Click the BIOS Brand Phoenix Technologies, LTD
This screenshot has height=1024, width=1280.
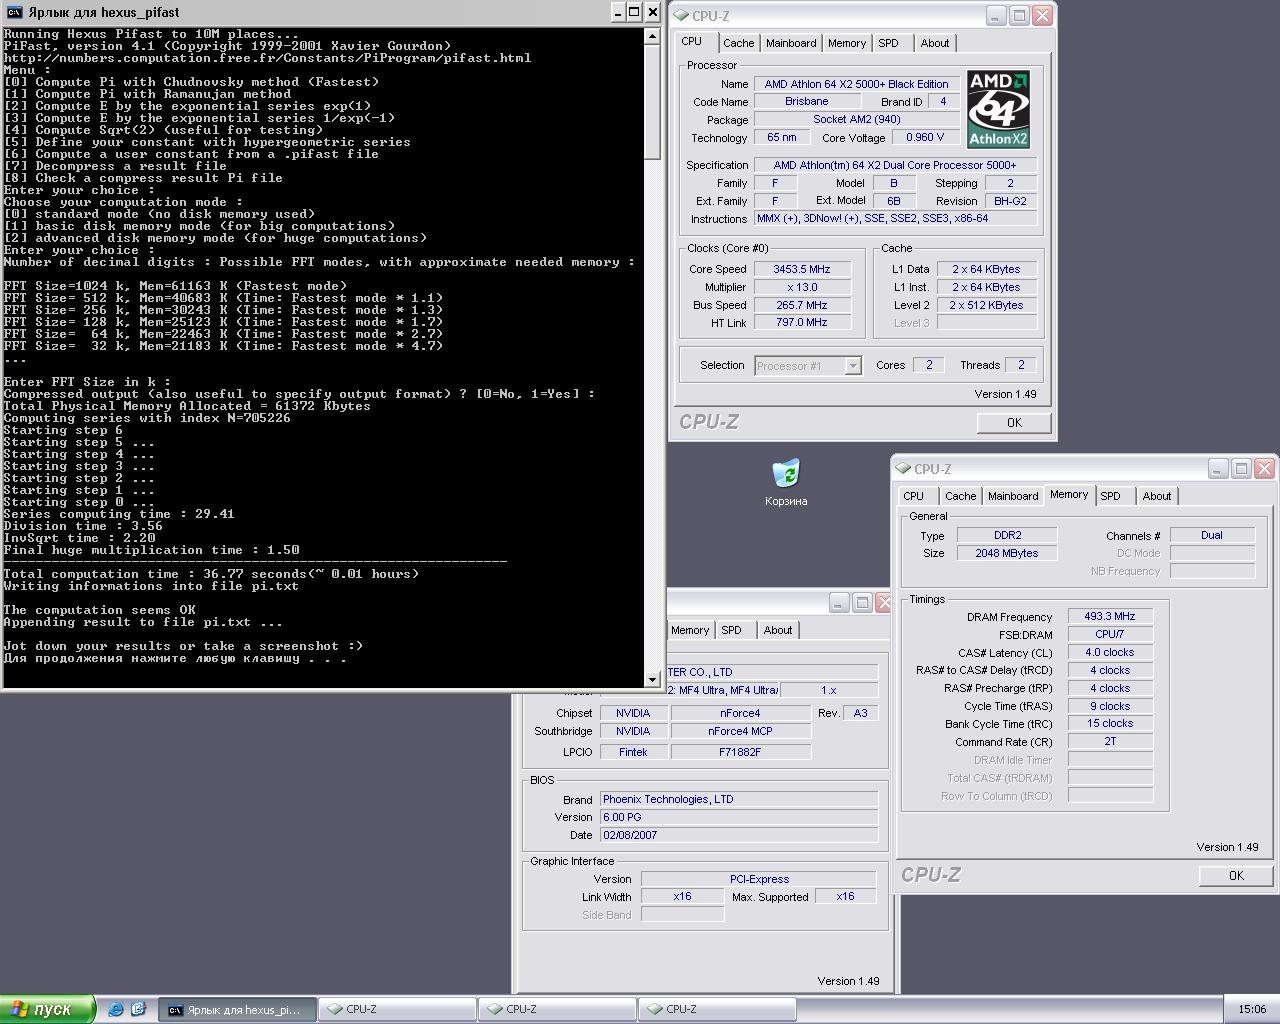pos(739,799)
